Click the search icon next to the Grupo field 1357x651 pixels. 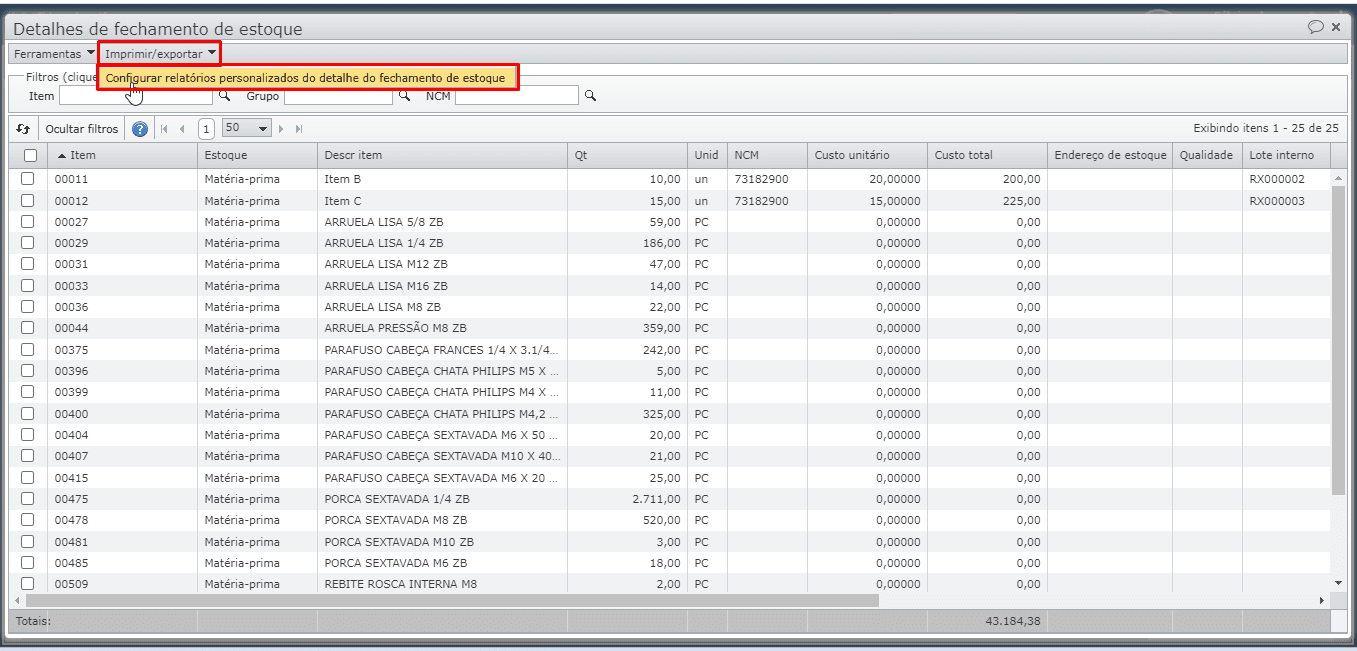[405, 96]
